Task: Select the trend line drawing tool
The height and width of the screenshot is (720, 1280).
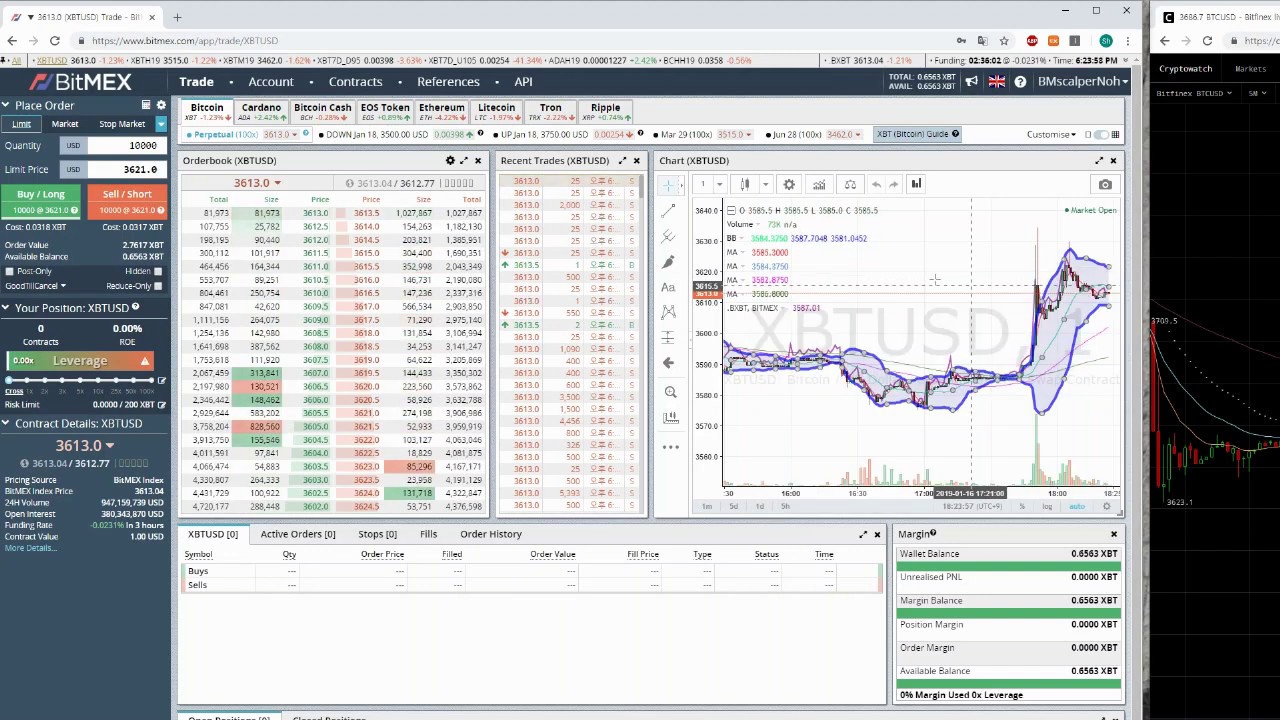Action: click(669, 210)
